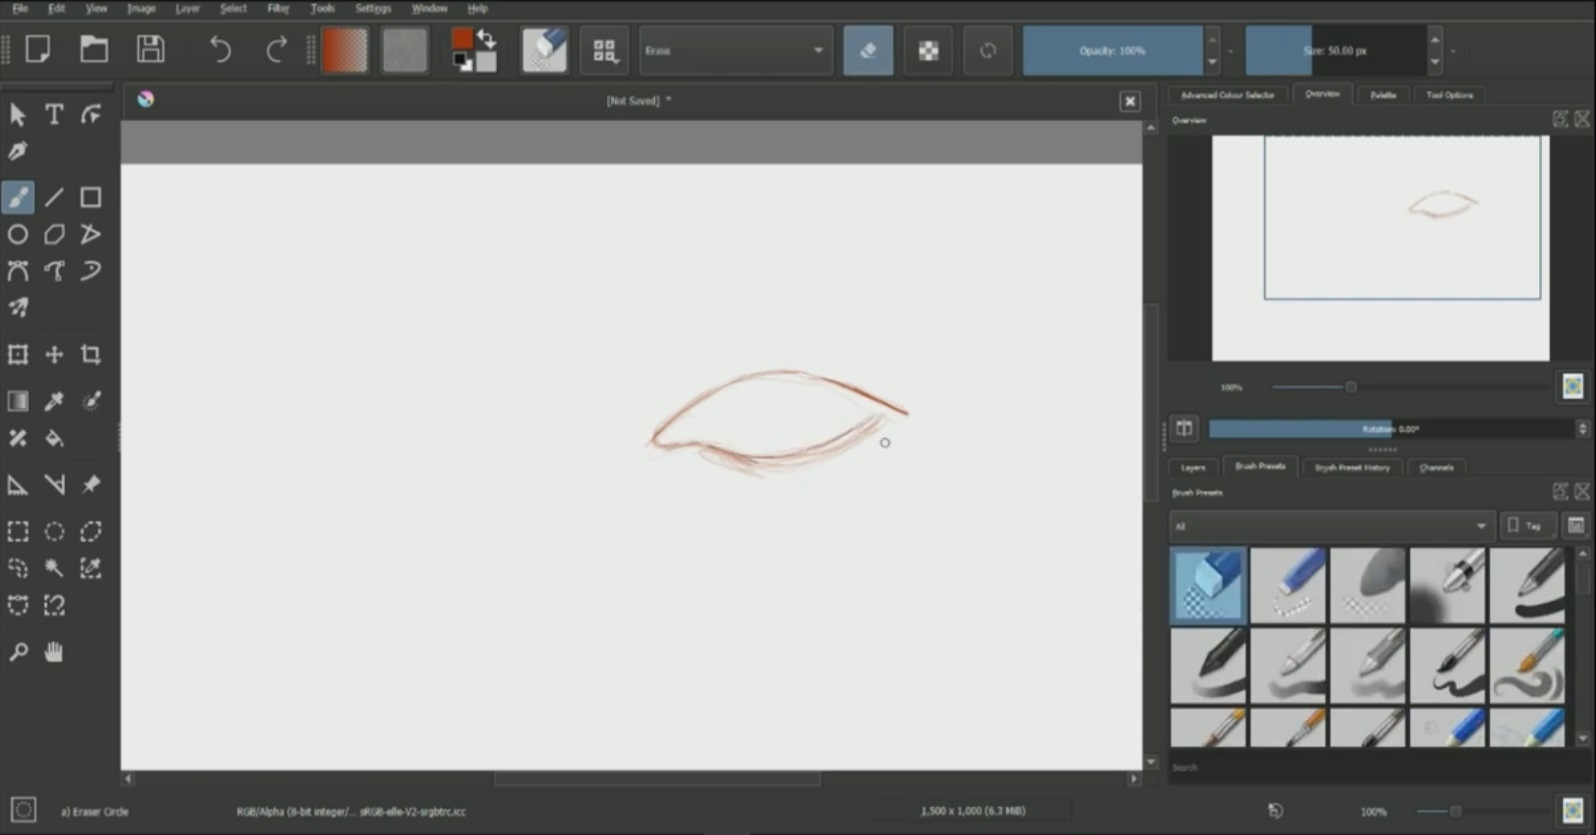Select the Polygon tool
The width and height of the screenshot is (1596, 835).
pyautogui.click(x=54, y=234)
